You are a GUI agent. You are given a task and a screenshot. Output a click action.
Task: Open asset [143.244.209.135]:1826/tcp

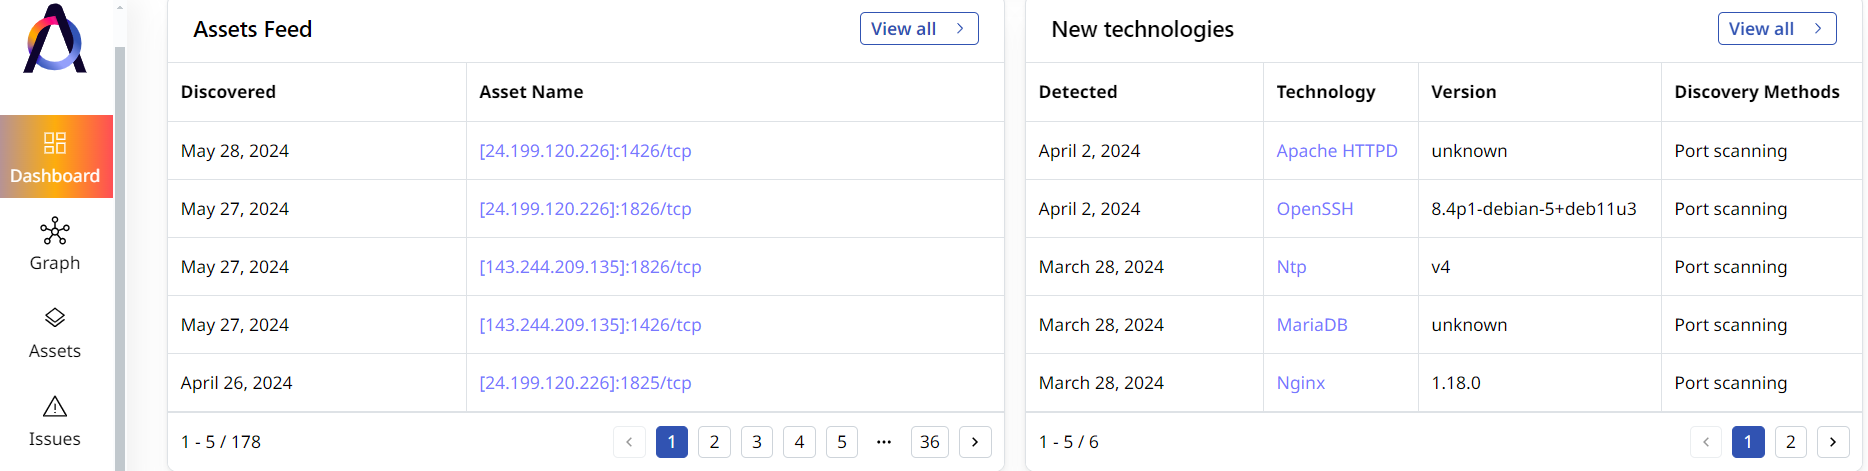tap(590, 267)
